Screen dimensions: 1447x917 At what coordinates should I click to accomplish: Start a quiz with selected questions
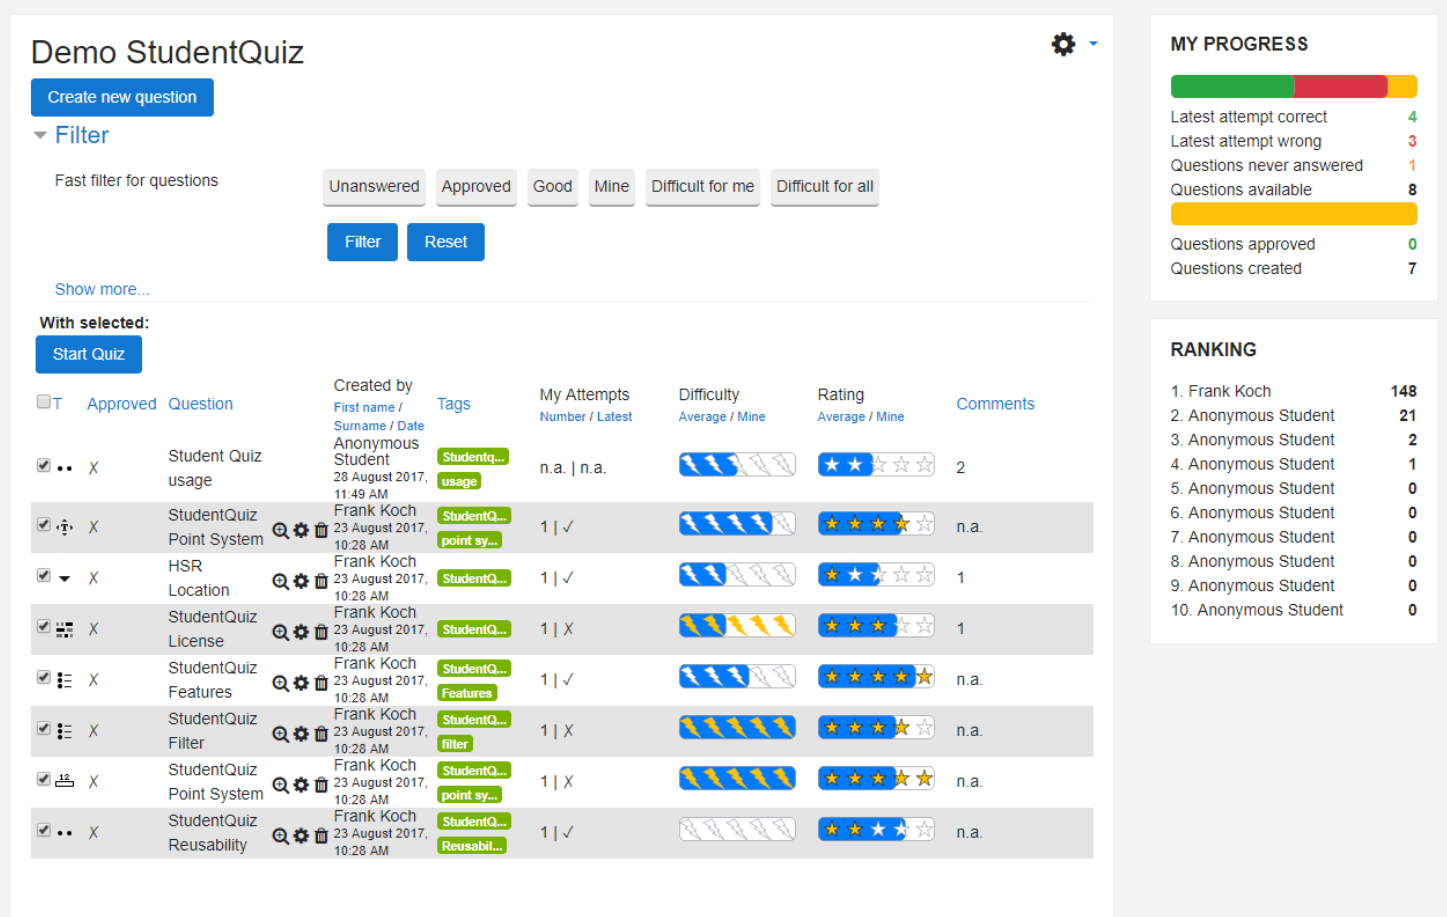coord(88,354)
